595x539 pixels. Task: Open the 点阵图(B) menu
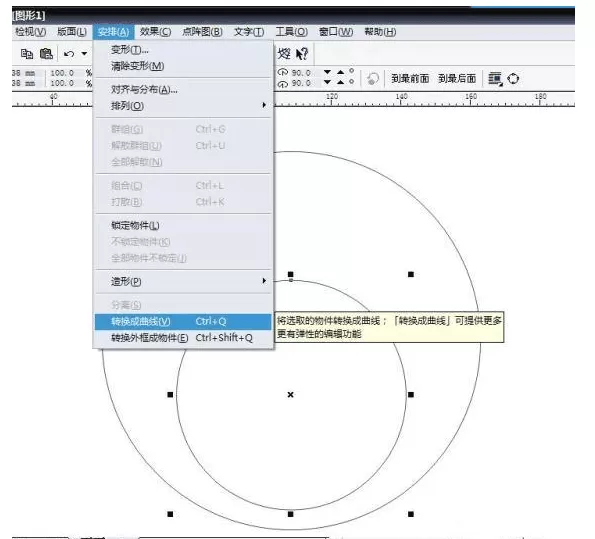(202, 32)
